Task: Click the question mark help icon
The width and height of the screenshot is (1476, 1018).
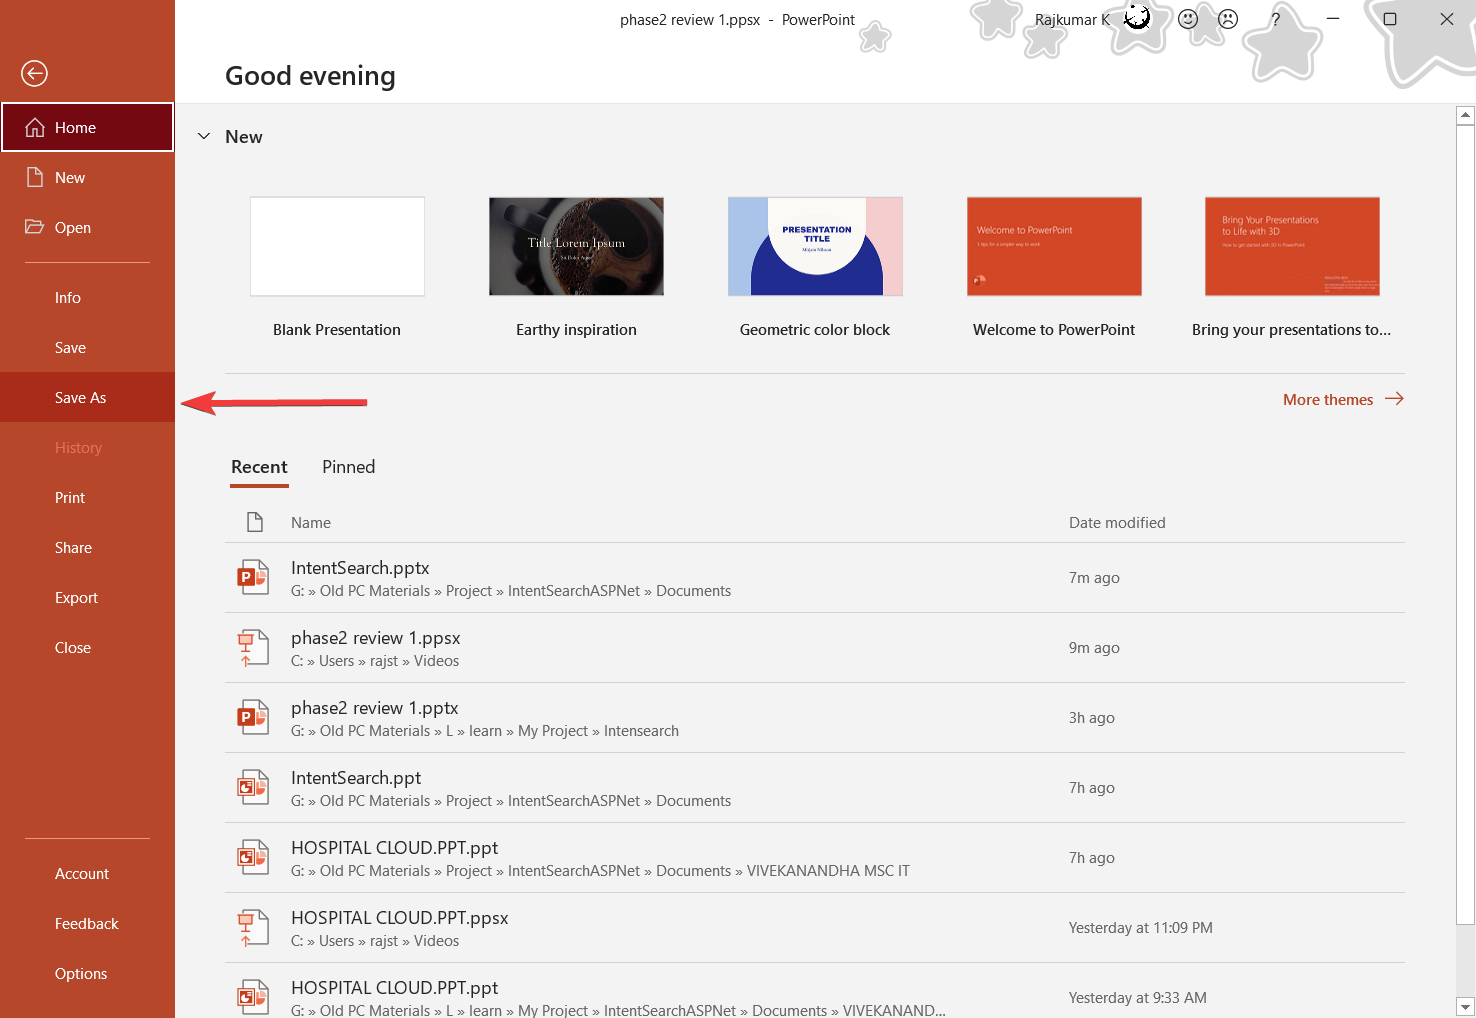Action: [1275, 19]
